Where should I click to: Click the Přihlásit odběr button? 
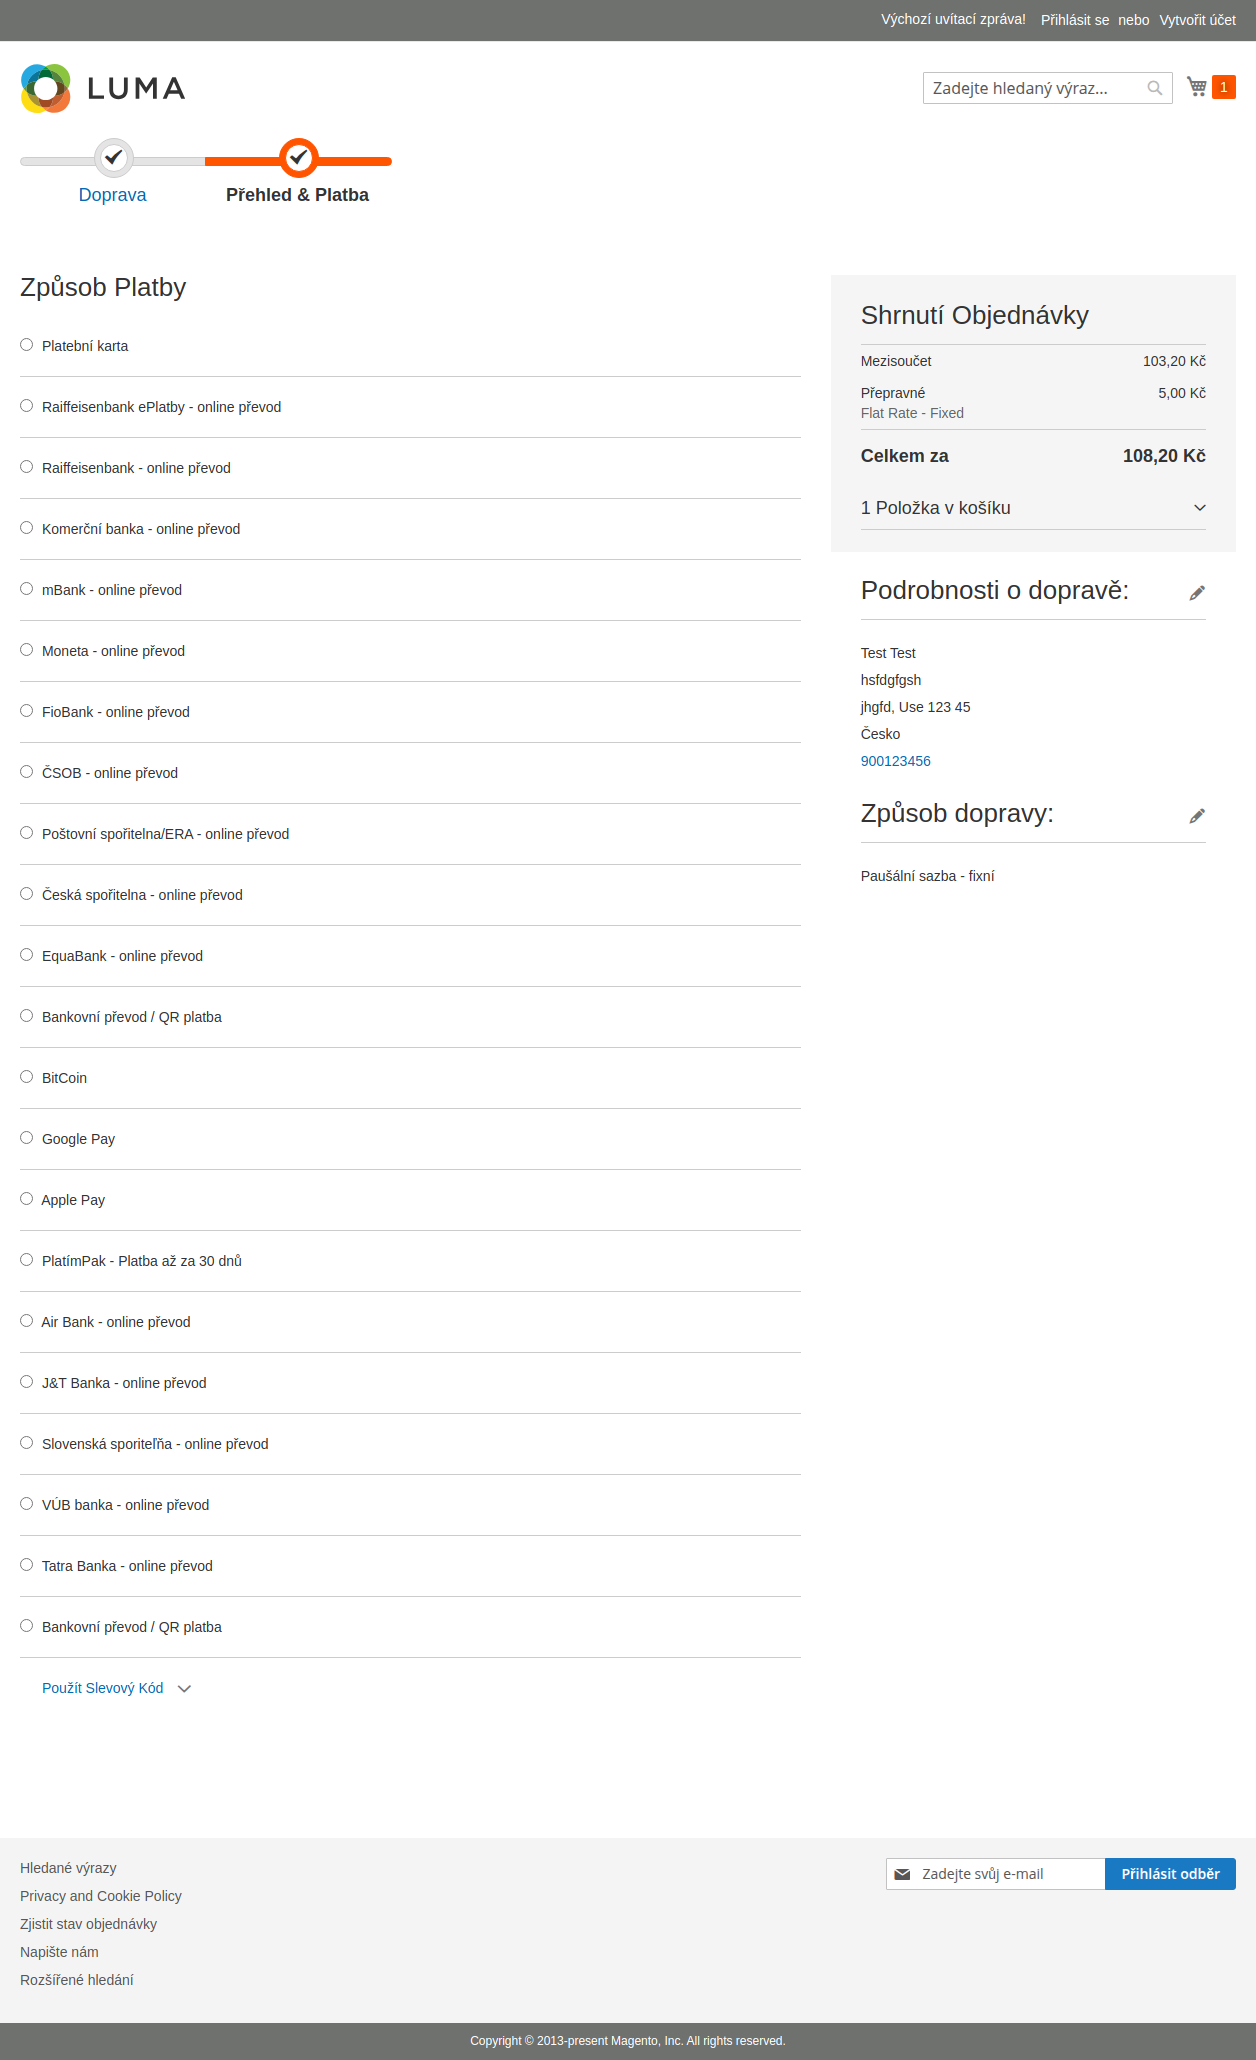click(1170, 1874)
